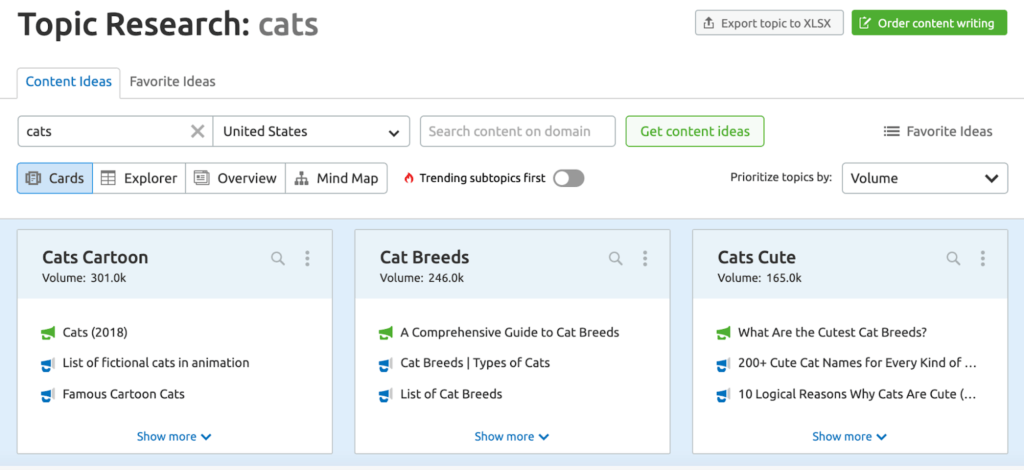This screenshot has height=470, width=1024.
Task: Switch to the Favorite Ideas tab
Action: click(172, 81)
